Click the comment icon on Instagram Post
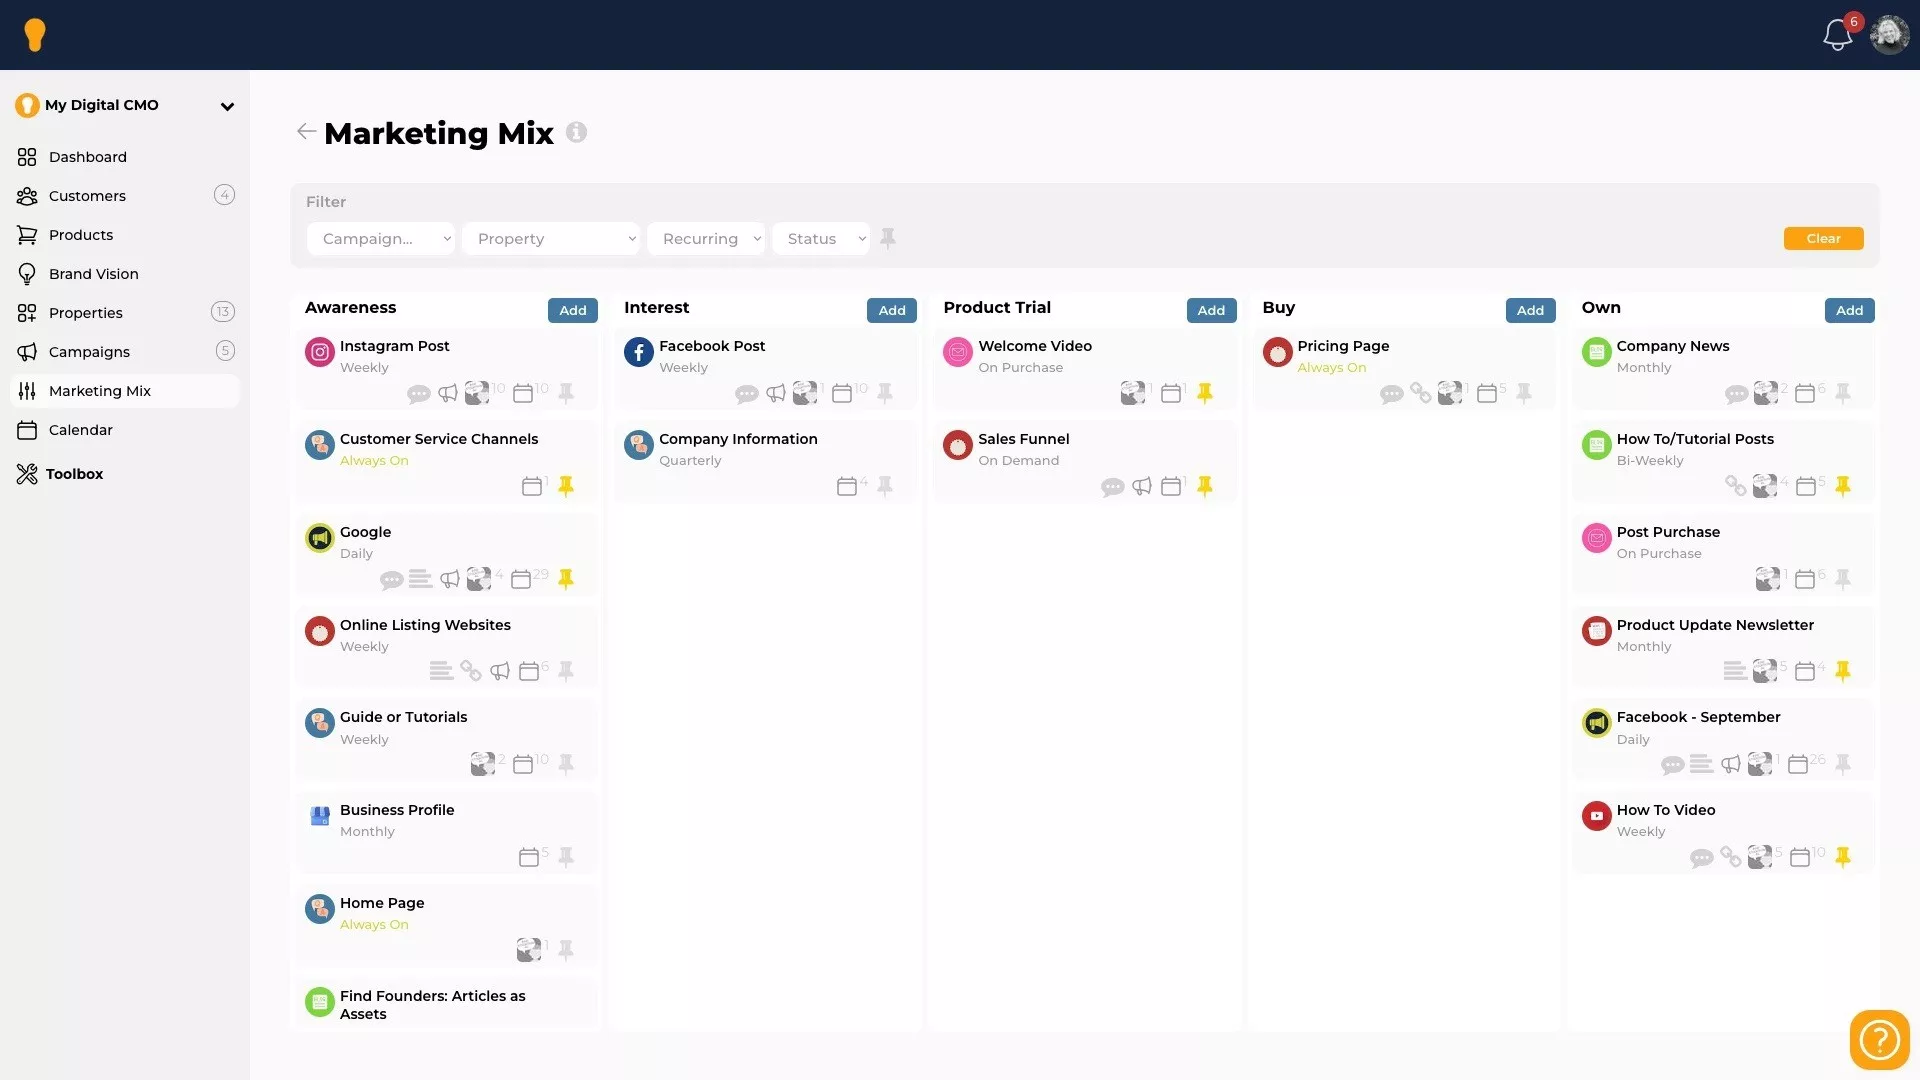Image resolution: width=1920 pixels, height=1080 pixels. (x=418, y=394)
